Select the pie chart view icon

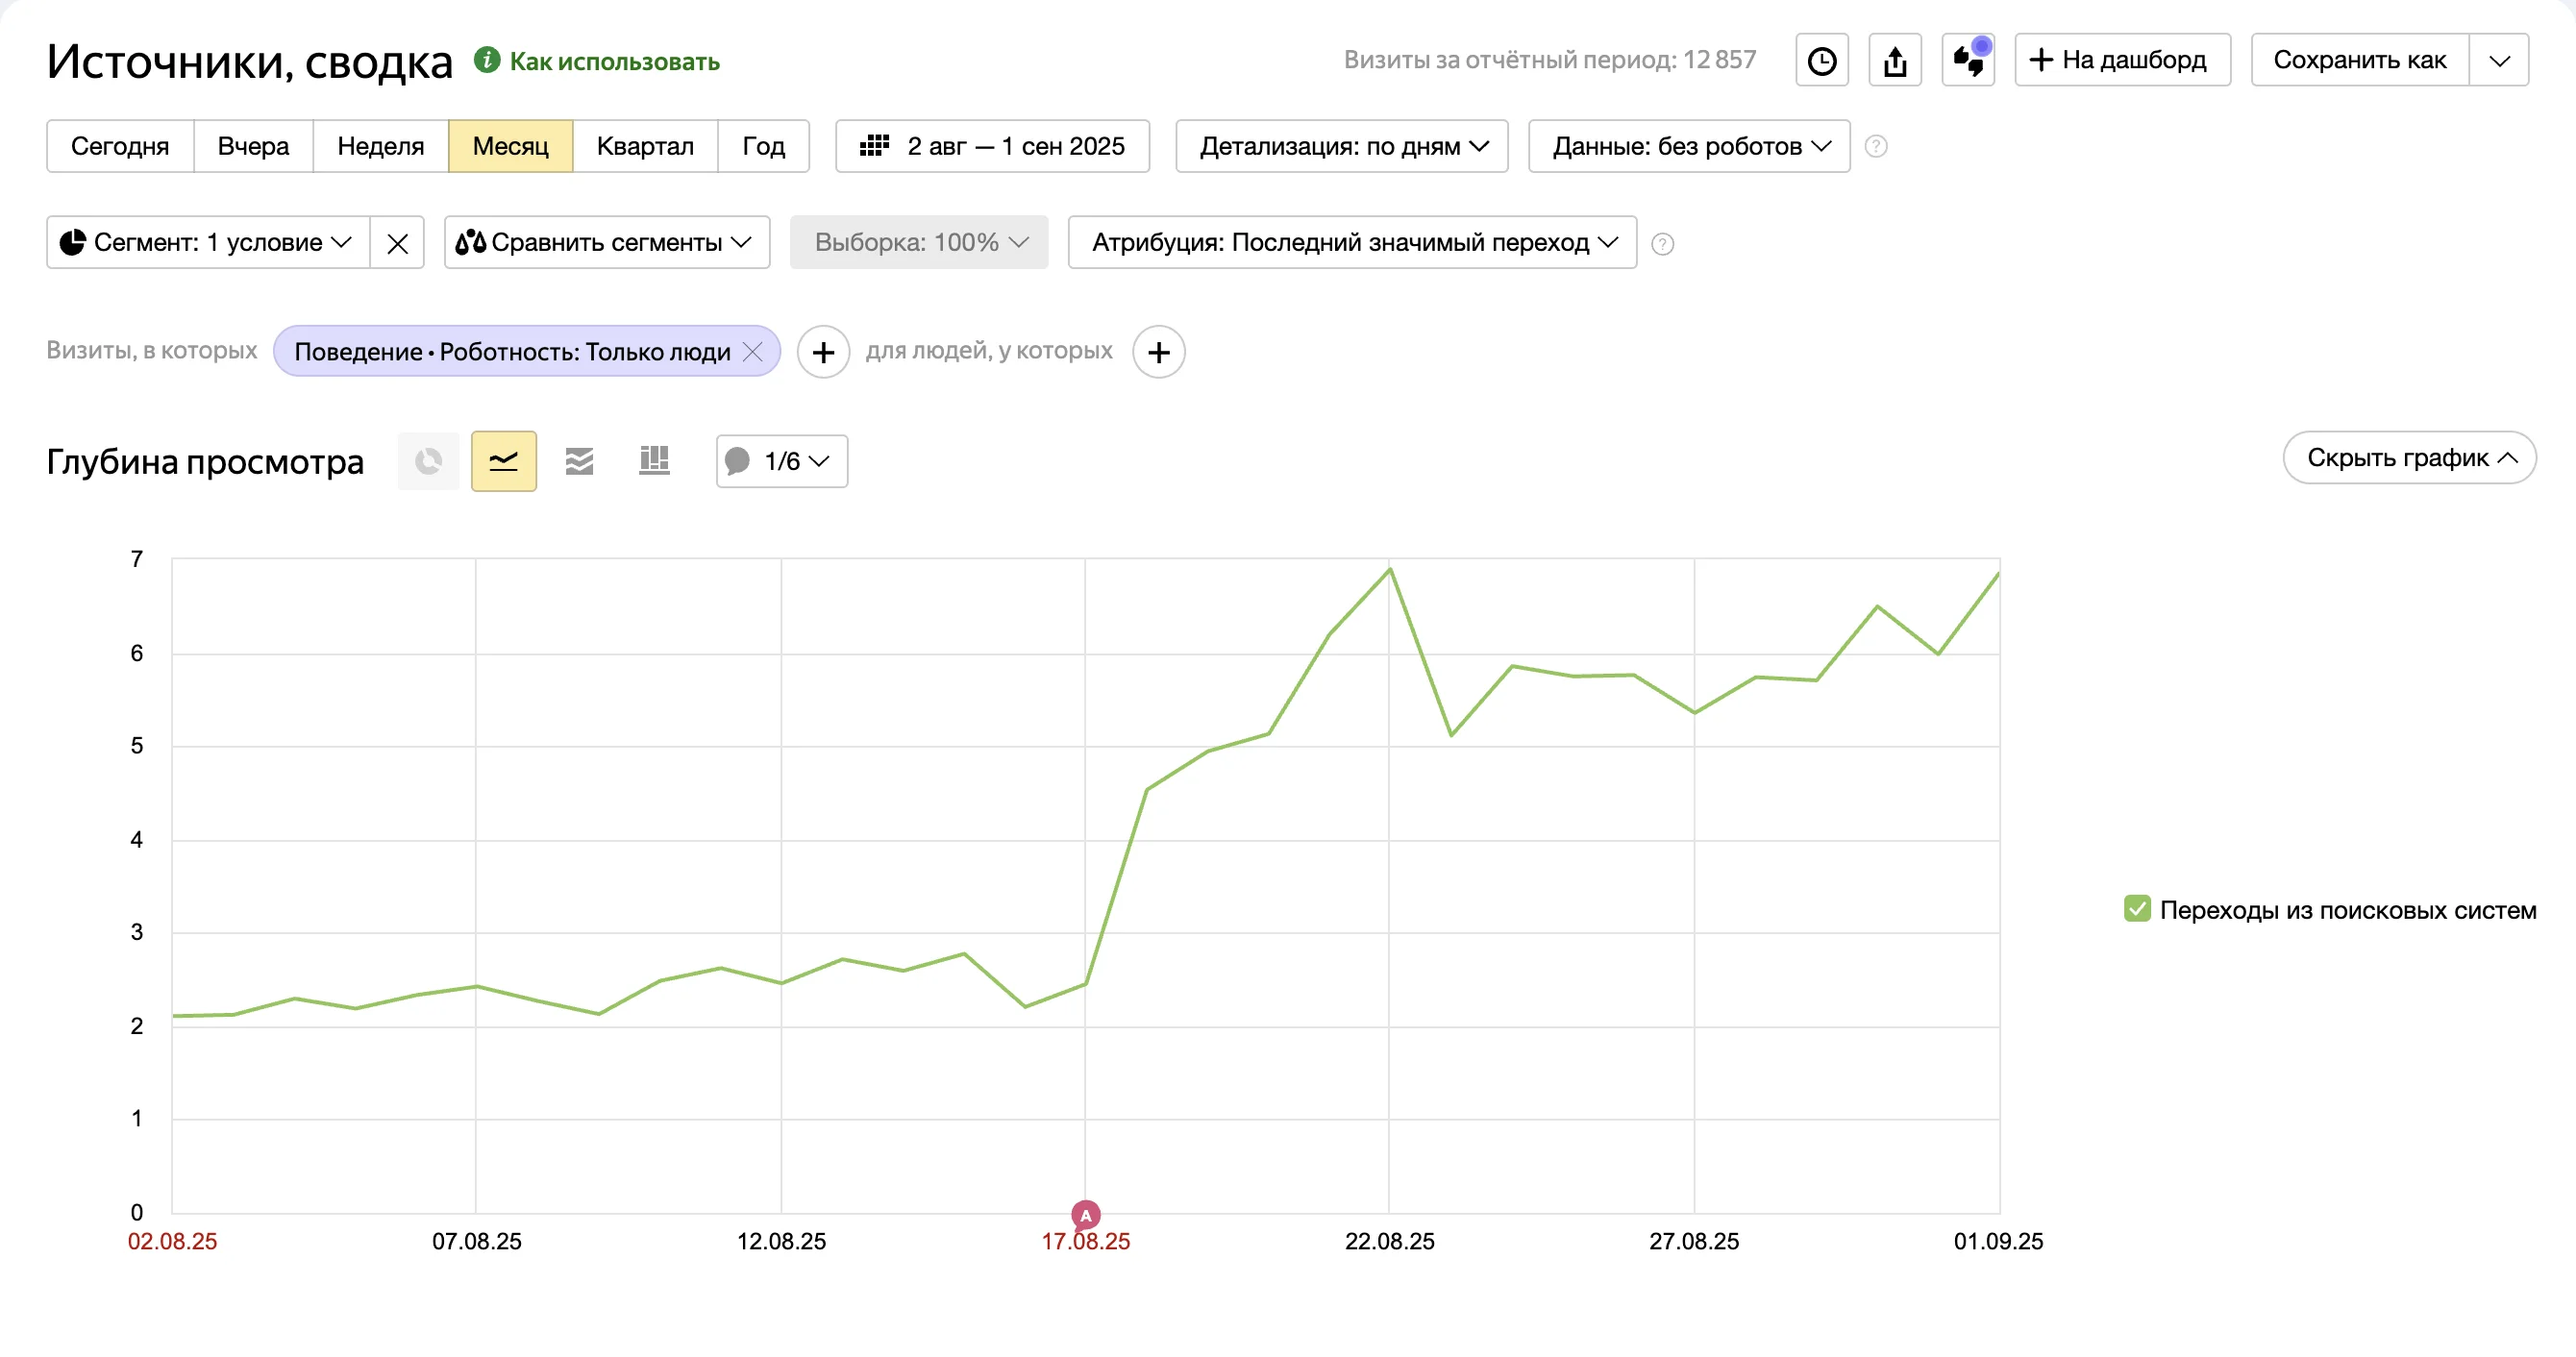(428, 461)
